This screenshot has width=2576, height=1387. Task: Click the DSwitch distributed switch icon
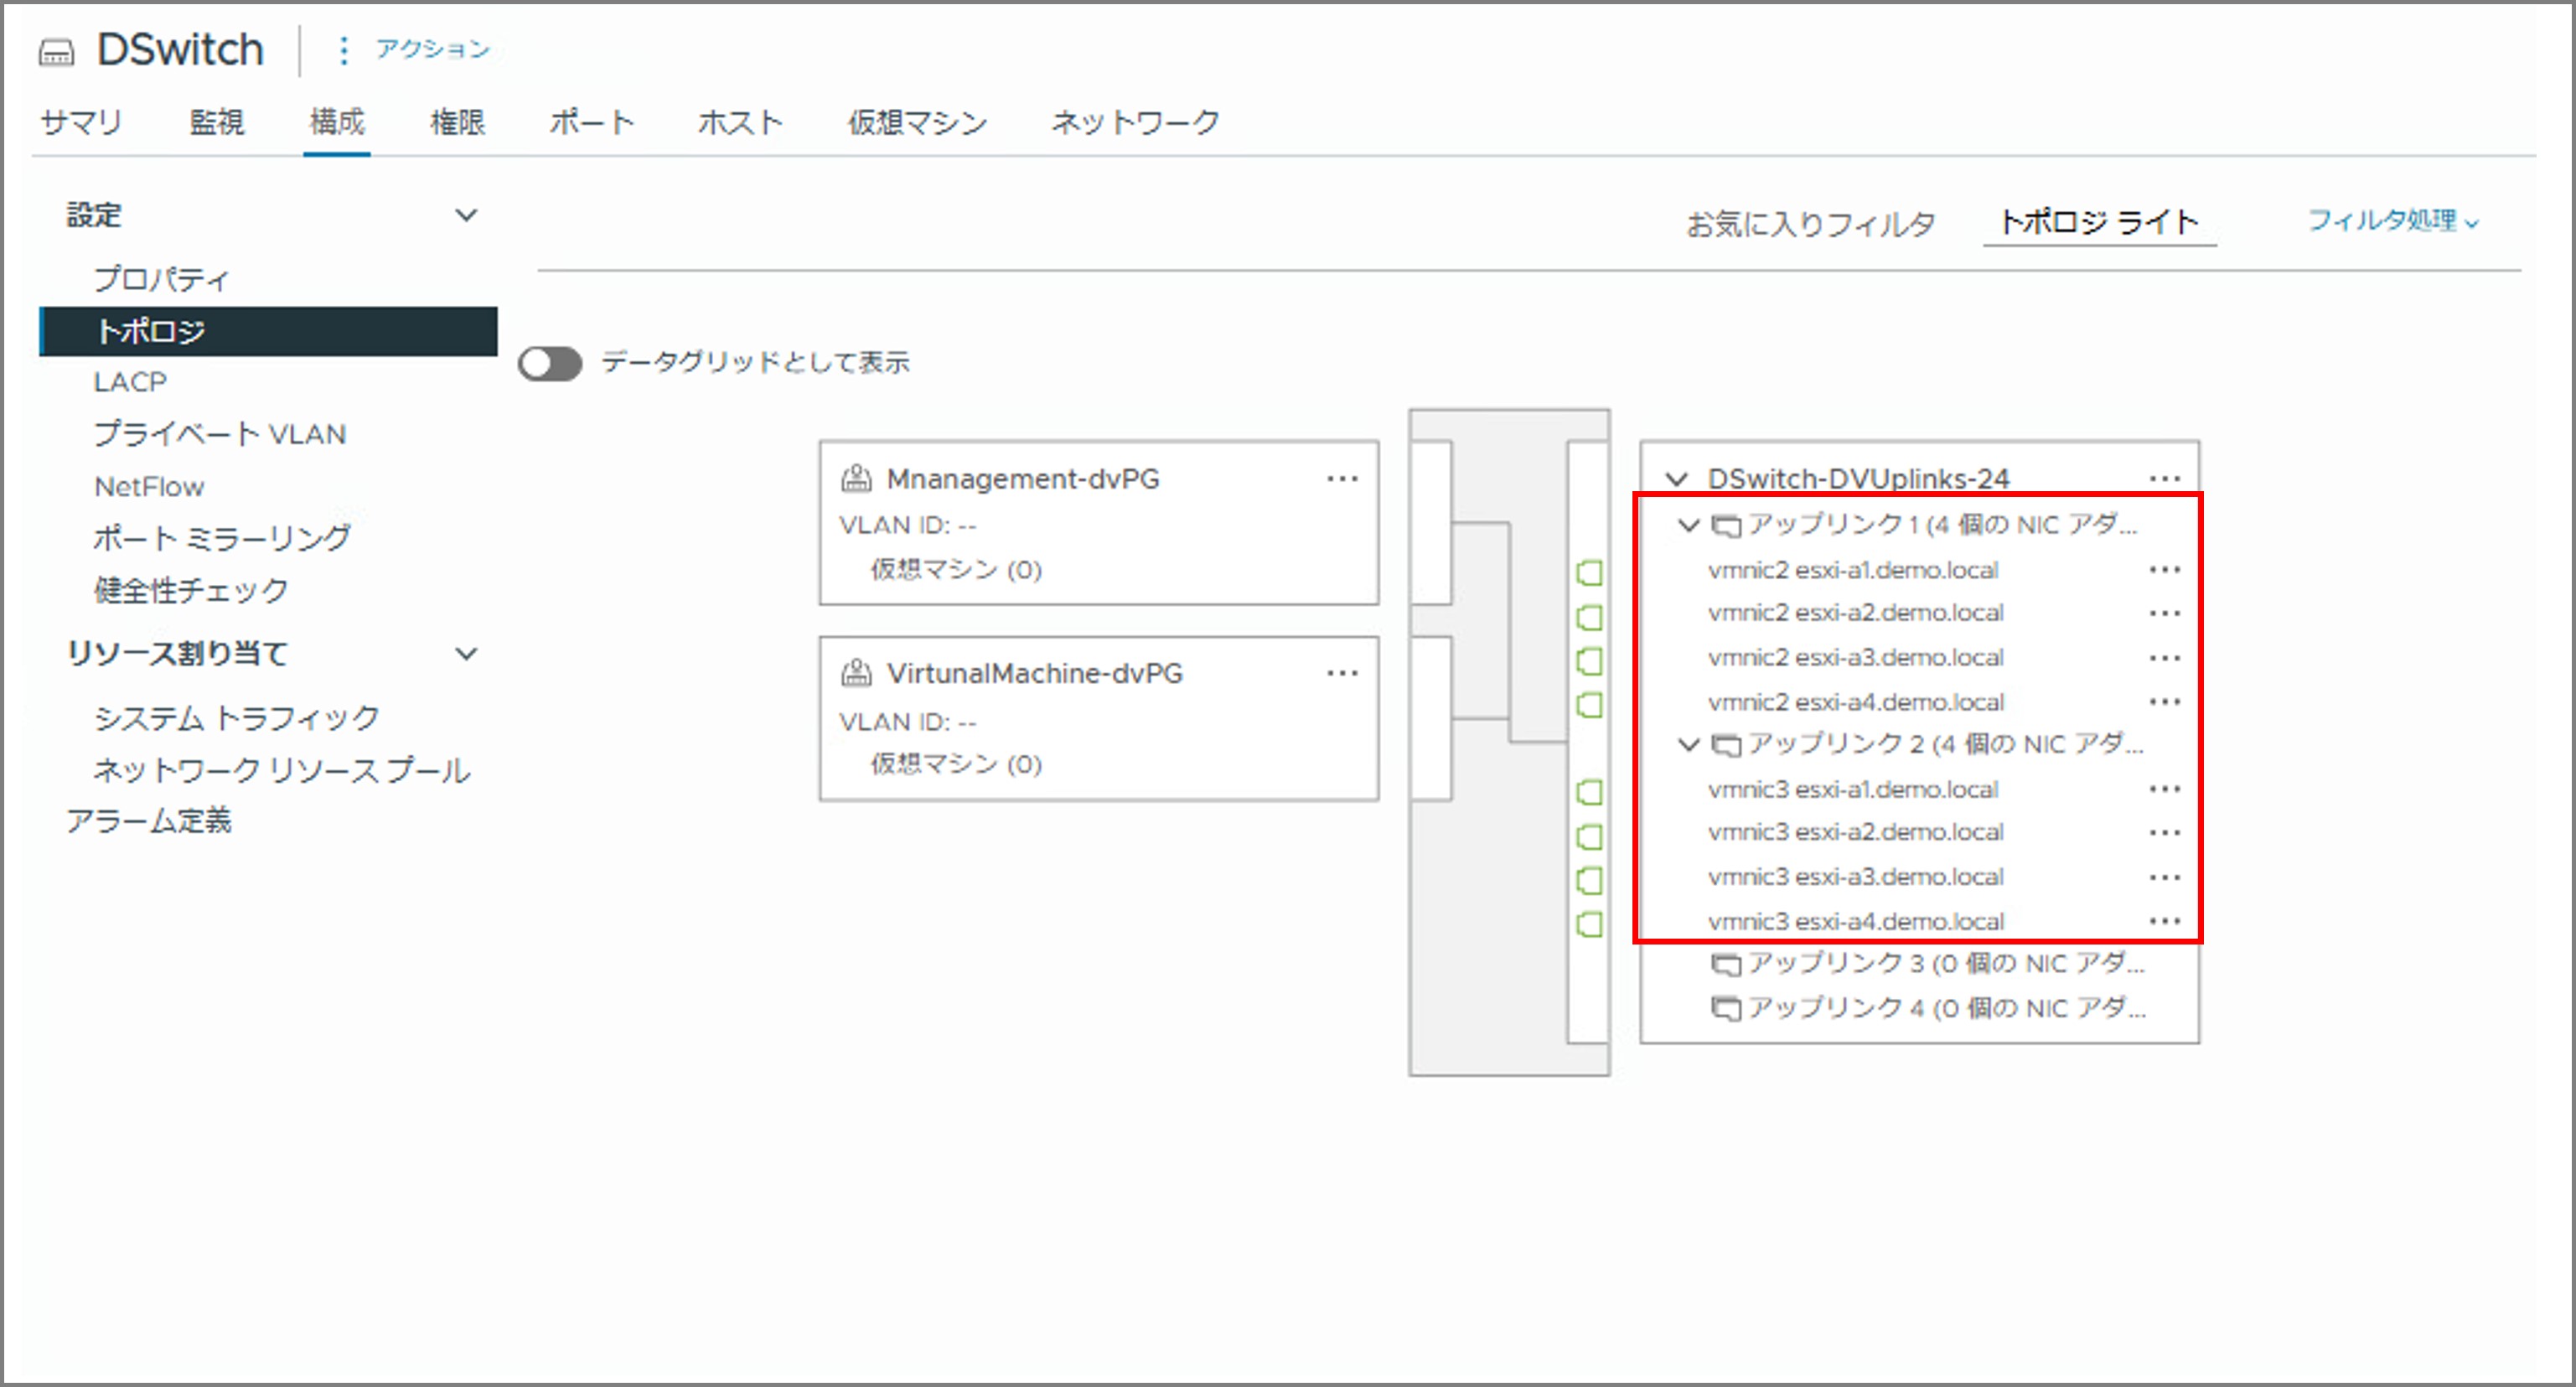click(56, 51)
